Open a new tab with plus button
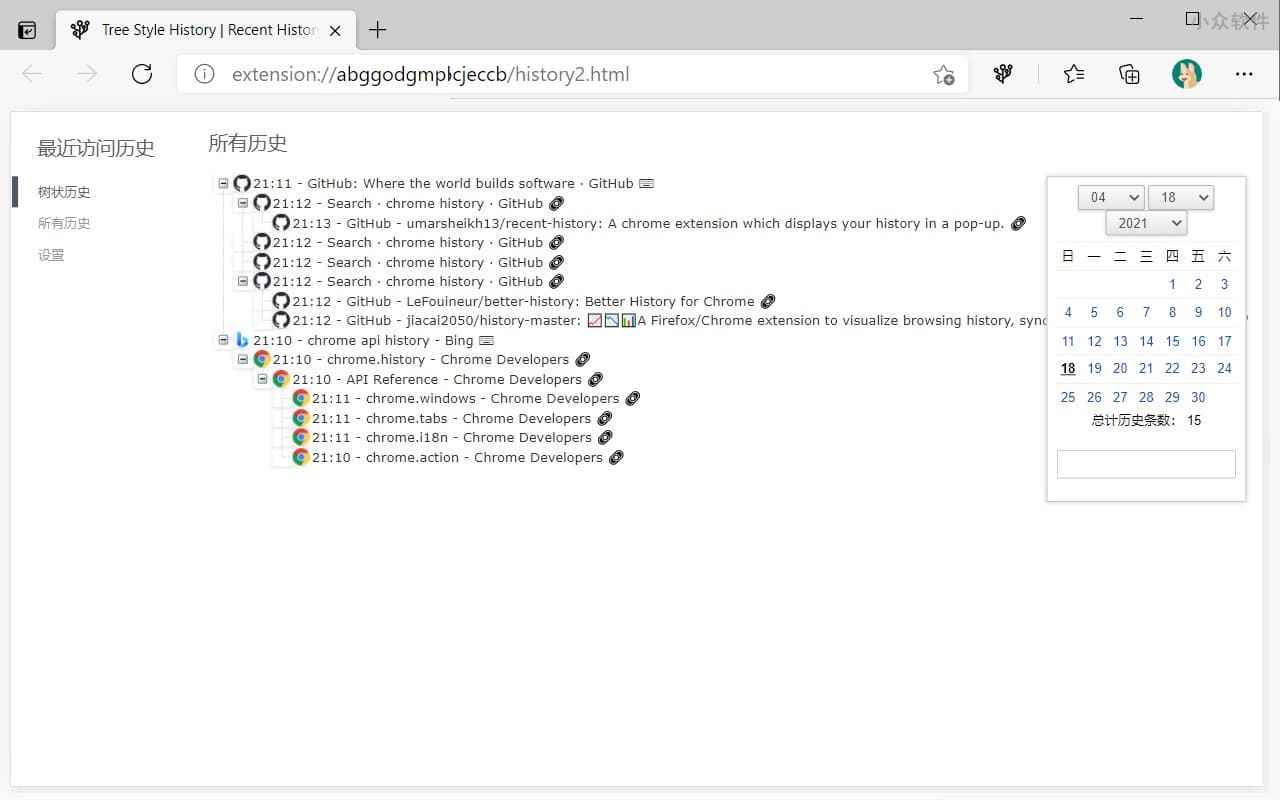The width and height of the screenshot is (1280, 800). click(x=377, y=30)
